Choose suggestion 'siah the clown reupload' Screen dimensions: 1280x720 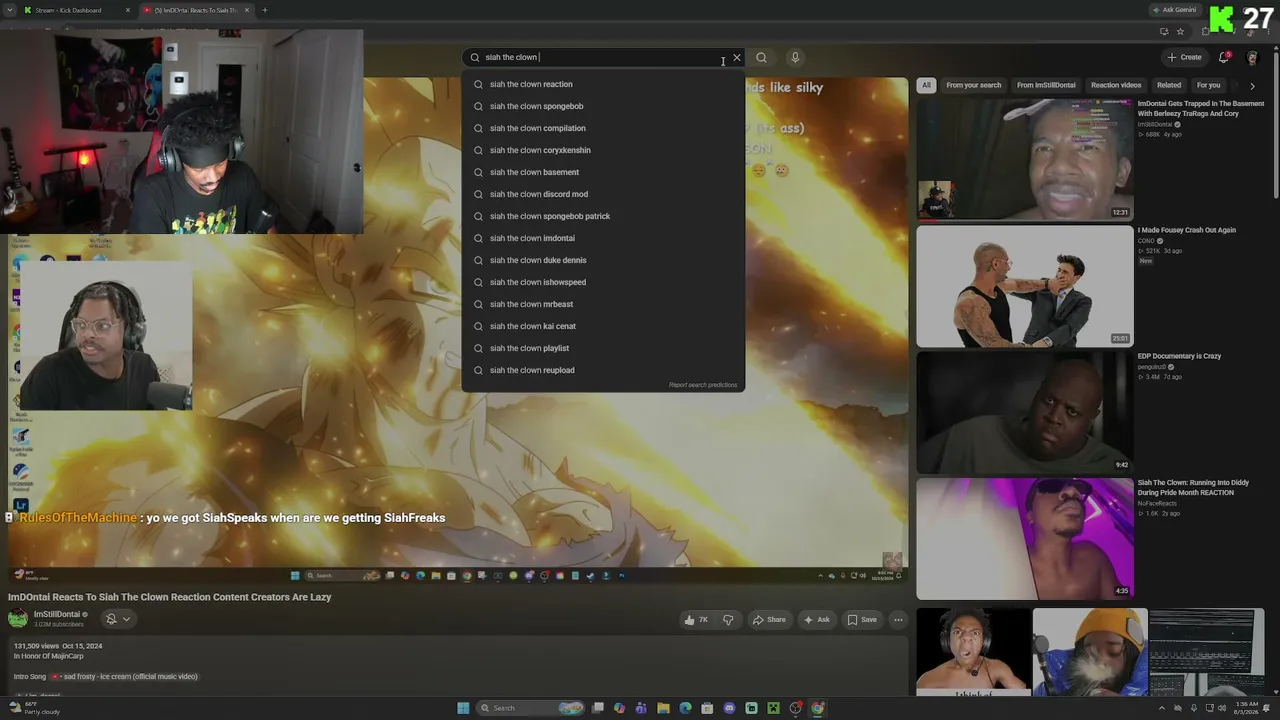[603, 370]
